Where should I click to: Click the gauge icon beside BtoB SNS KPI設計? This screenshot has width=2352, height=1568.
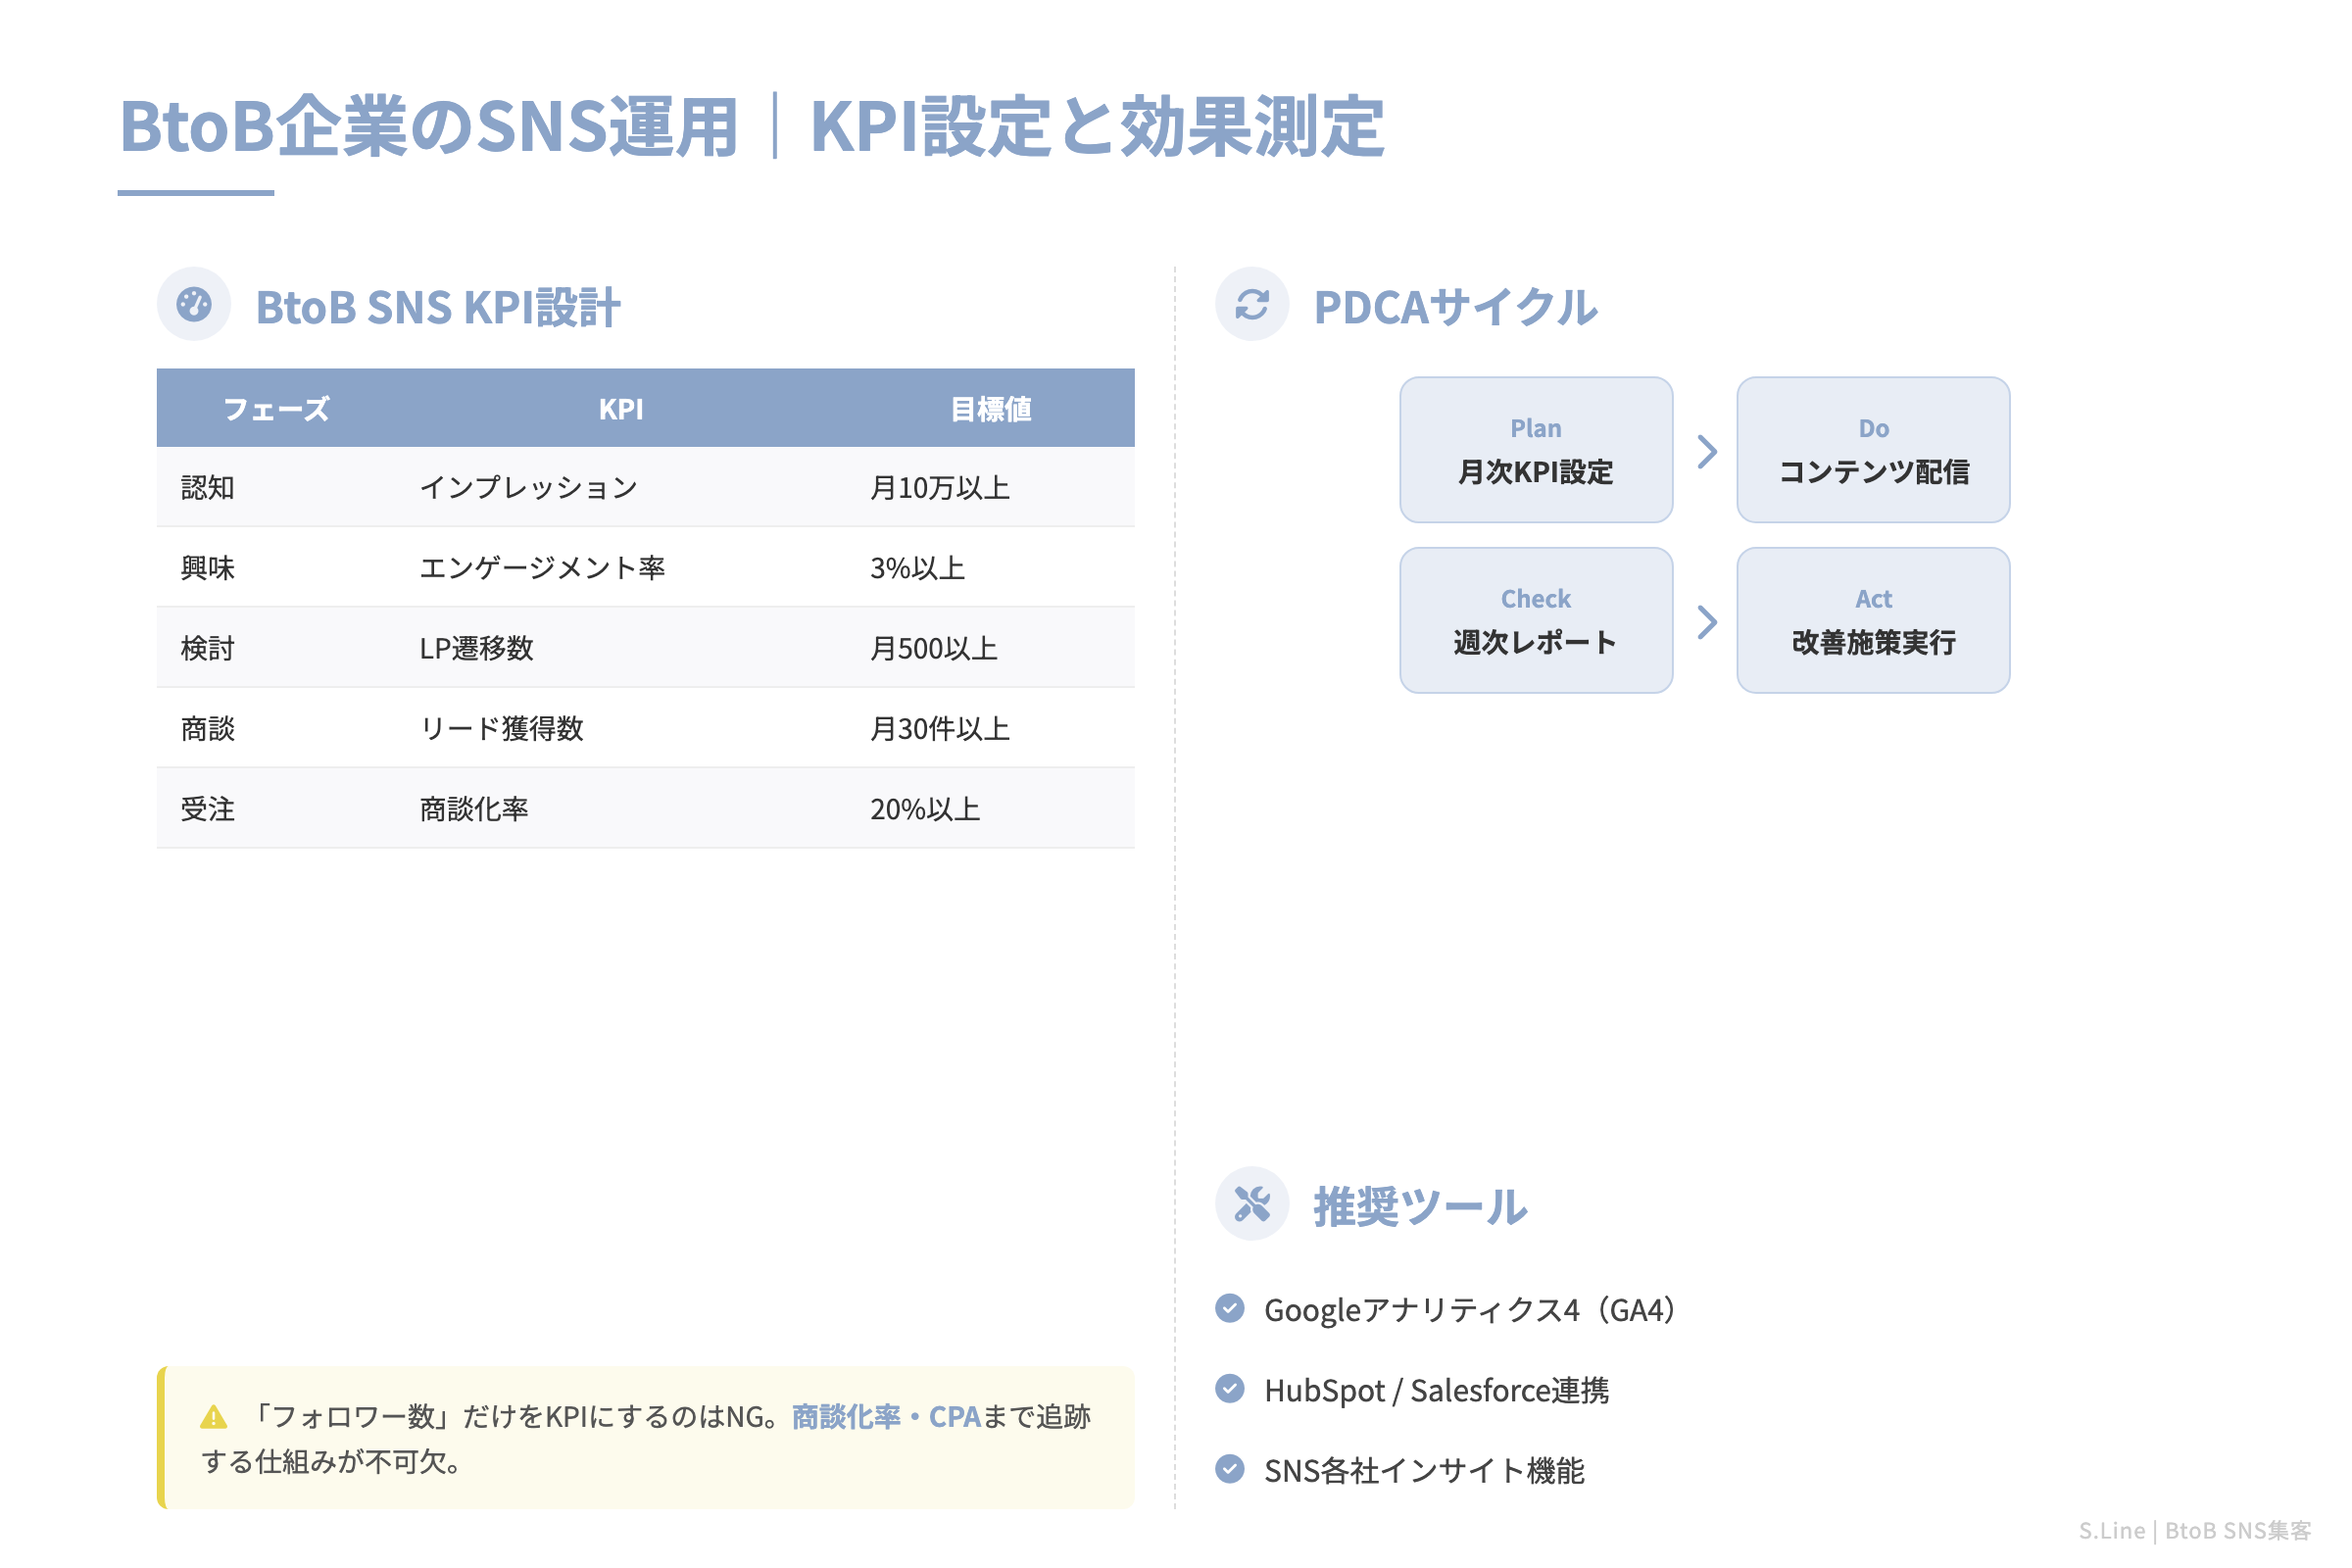(x=194, y=303)
